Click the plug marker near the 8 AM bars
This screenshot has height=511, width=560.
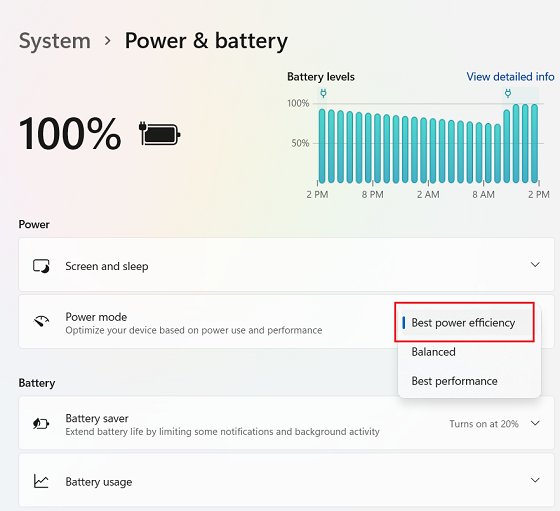point(508,94)
